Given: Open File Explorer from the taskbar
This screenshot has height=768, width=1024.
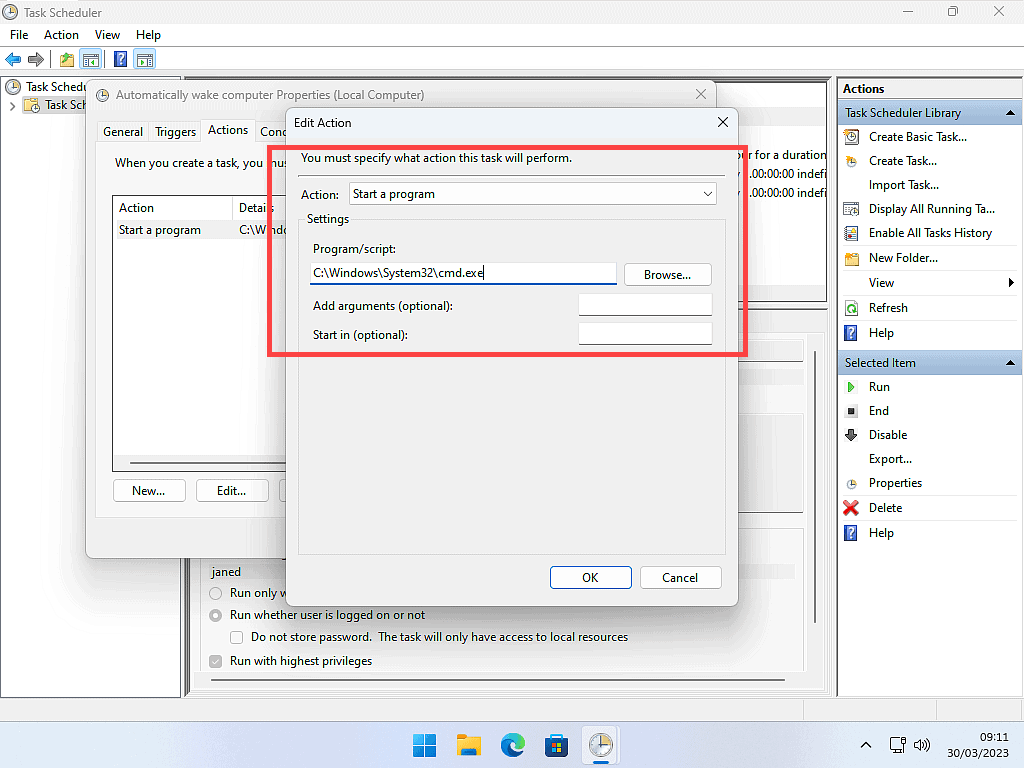Looking at the screenshot, I should tap(469, 745).
